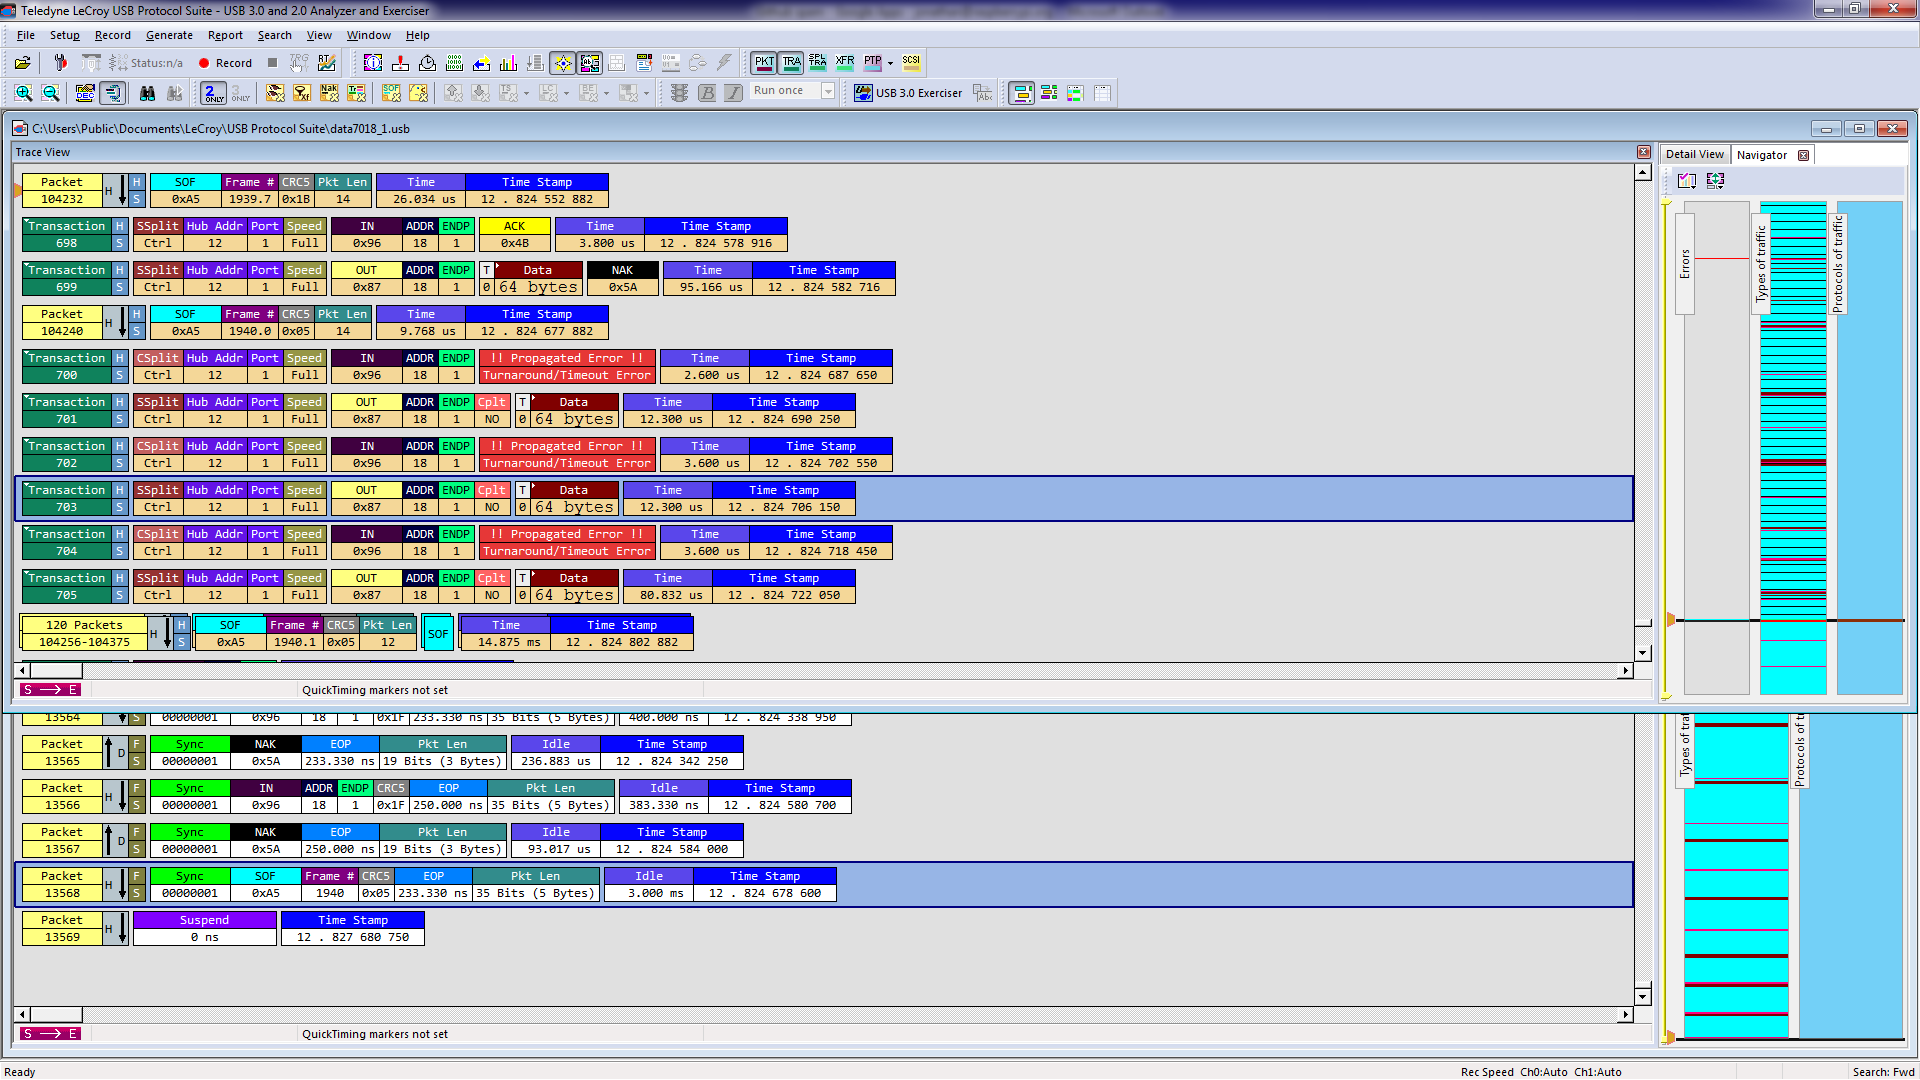1920x1080 pixels.
Task: Click the traffic summary report bar chart icon
Action: [508, 63]
